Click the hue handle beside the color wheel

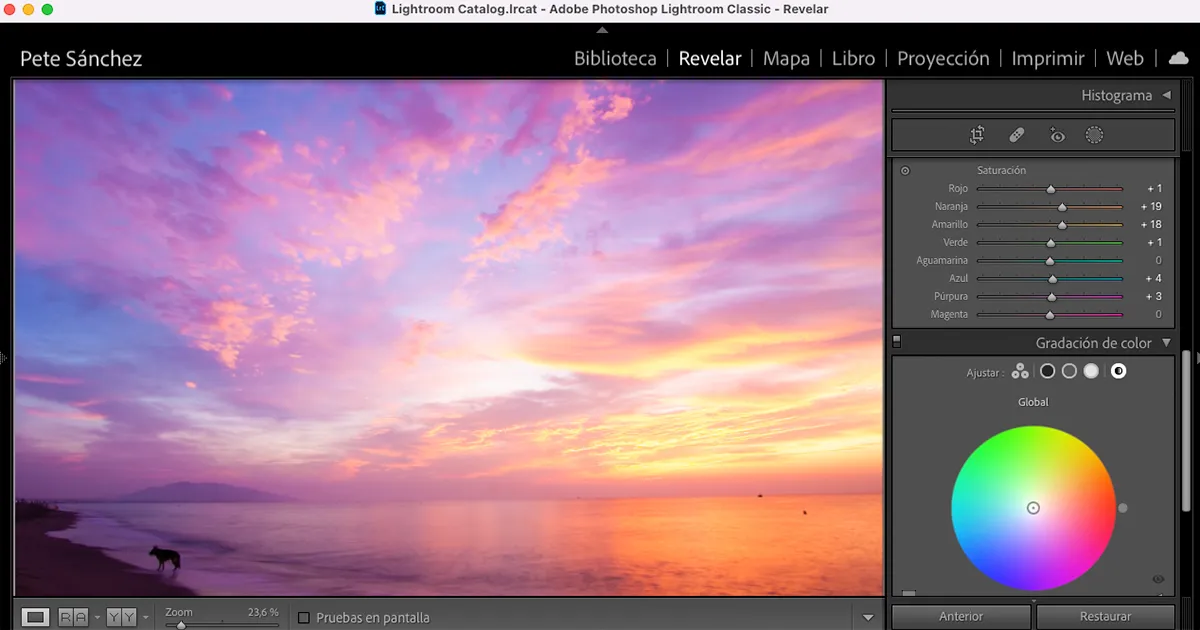click(x=1123, y=508)
